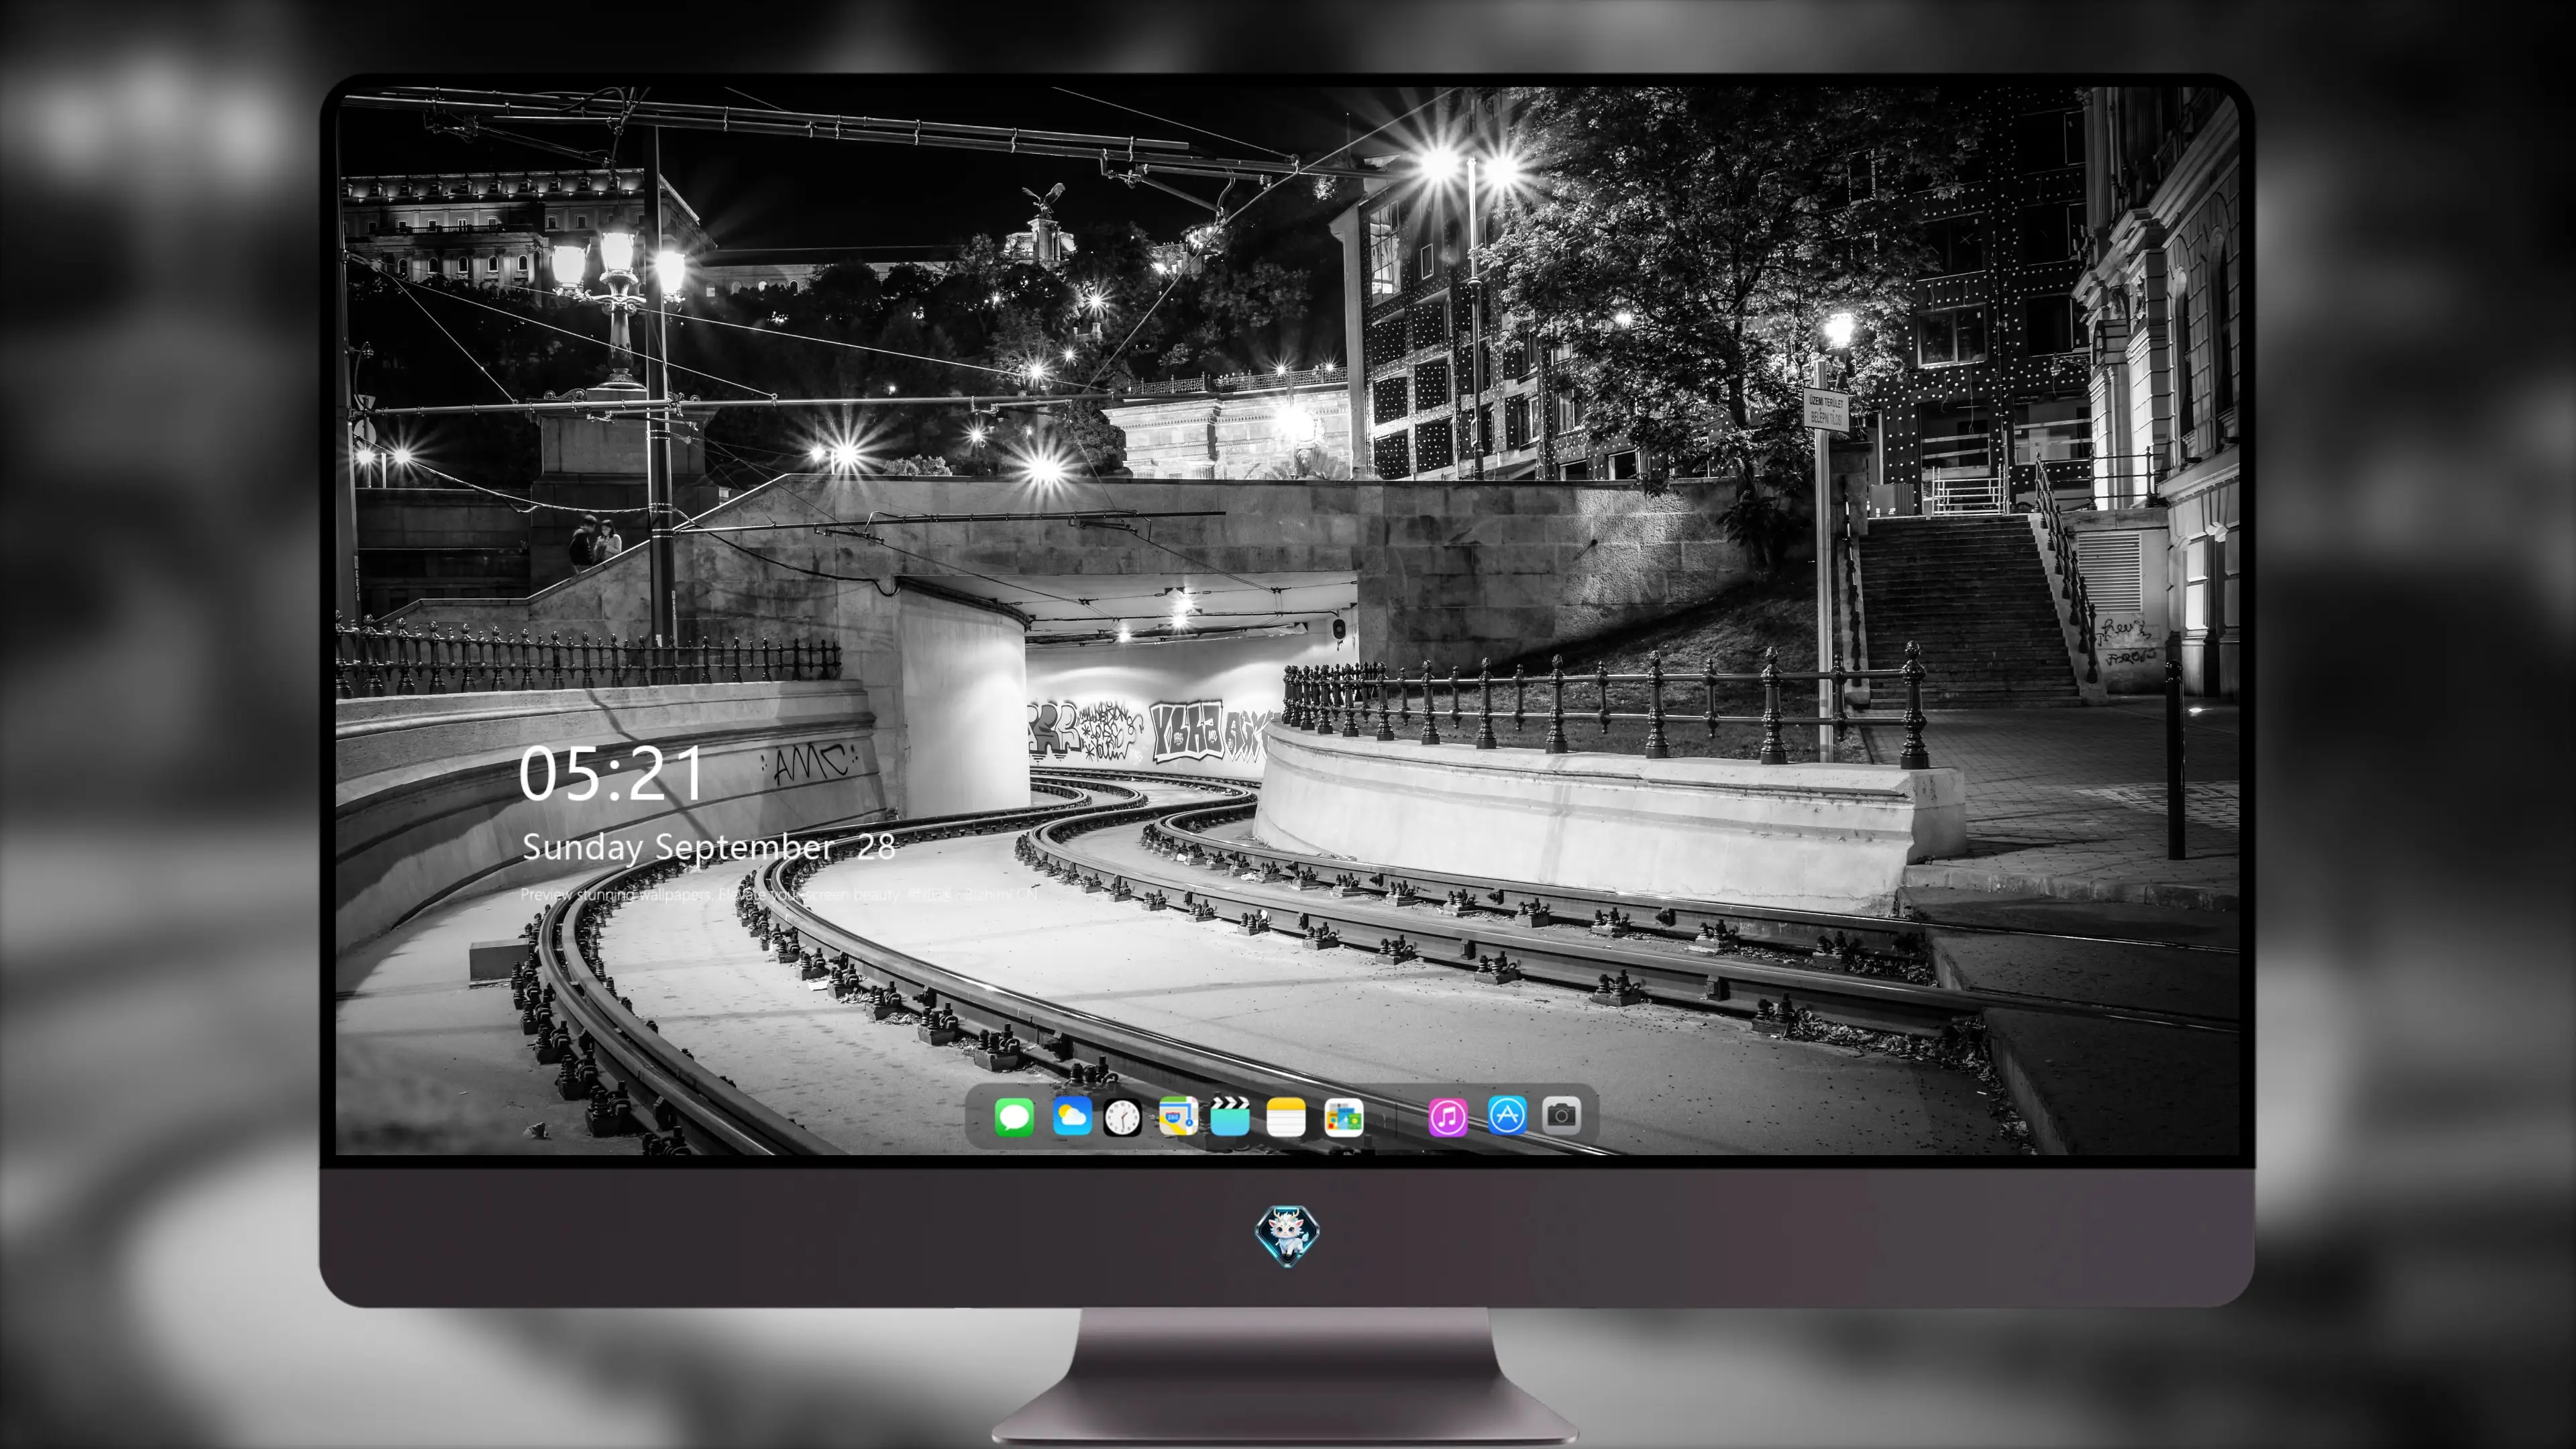Open the App Store icon
The image size is (2576, 1449).
1507,1115
